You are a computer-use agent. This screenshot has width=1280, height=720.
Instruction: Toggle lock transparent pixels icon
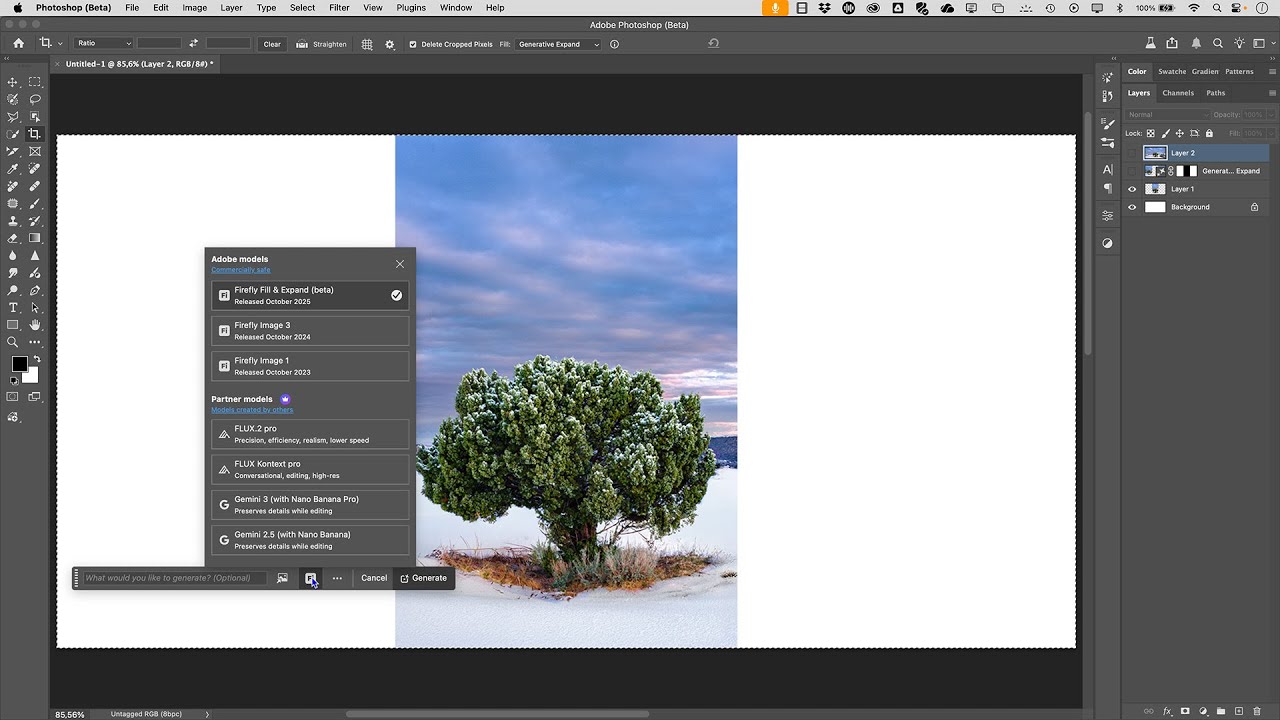point(1150,133)
